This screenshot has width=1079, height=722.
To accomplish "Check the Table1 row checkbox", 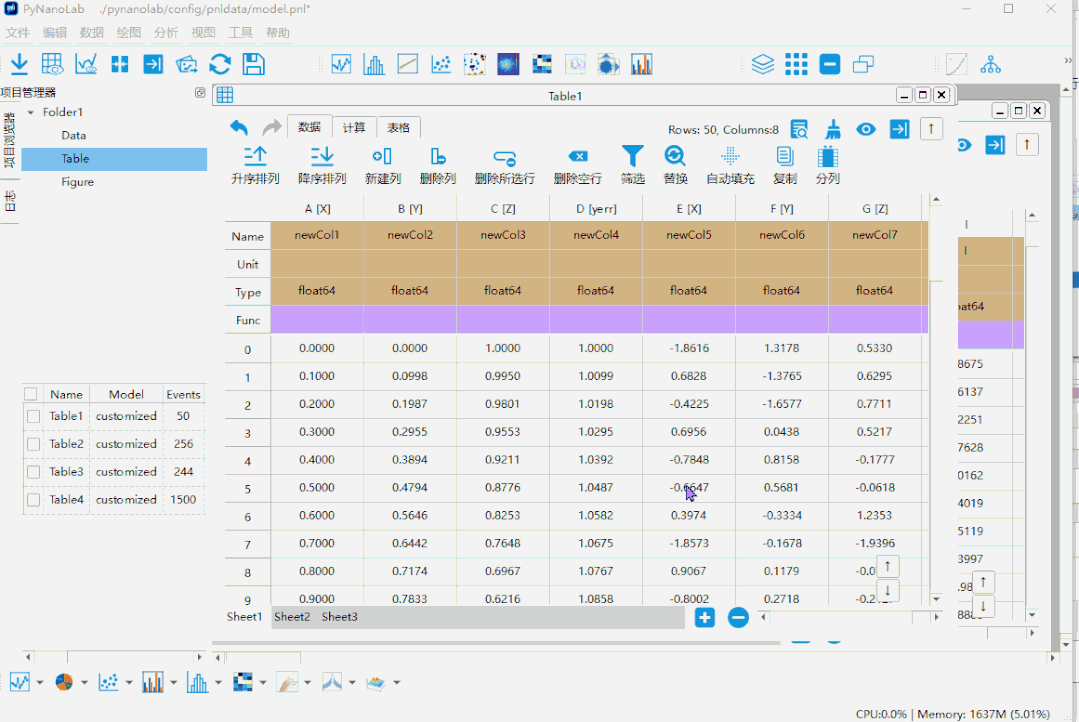I will [x=33, y=416].
